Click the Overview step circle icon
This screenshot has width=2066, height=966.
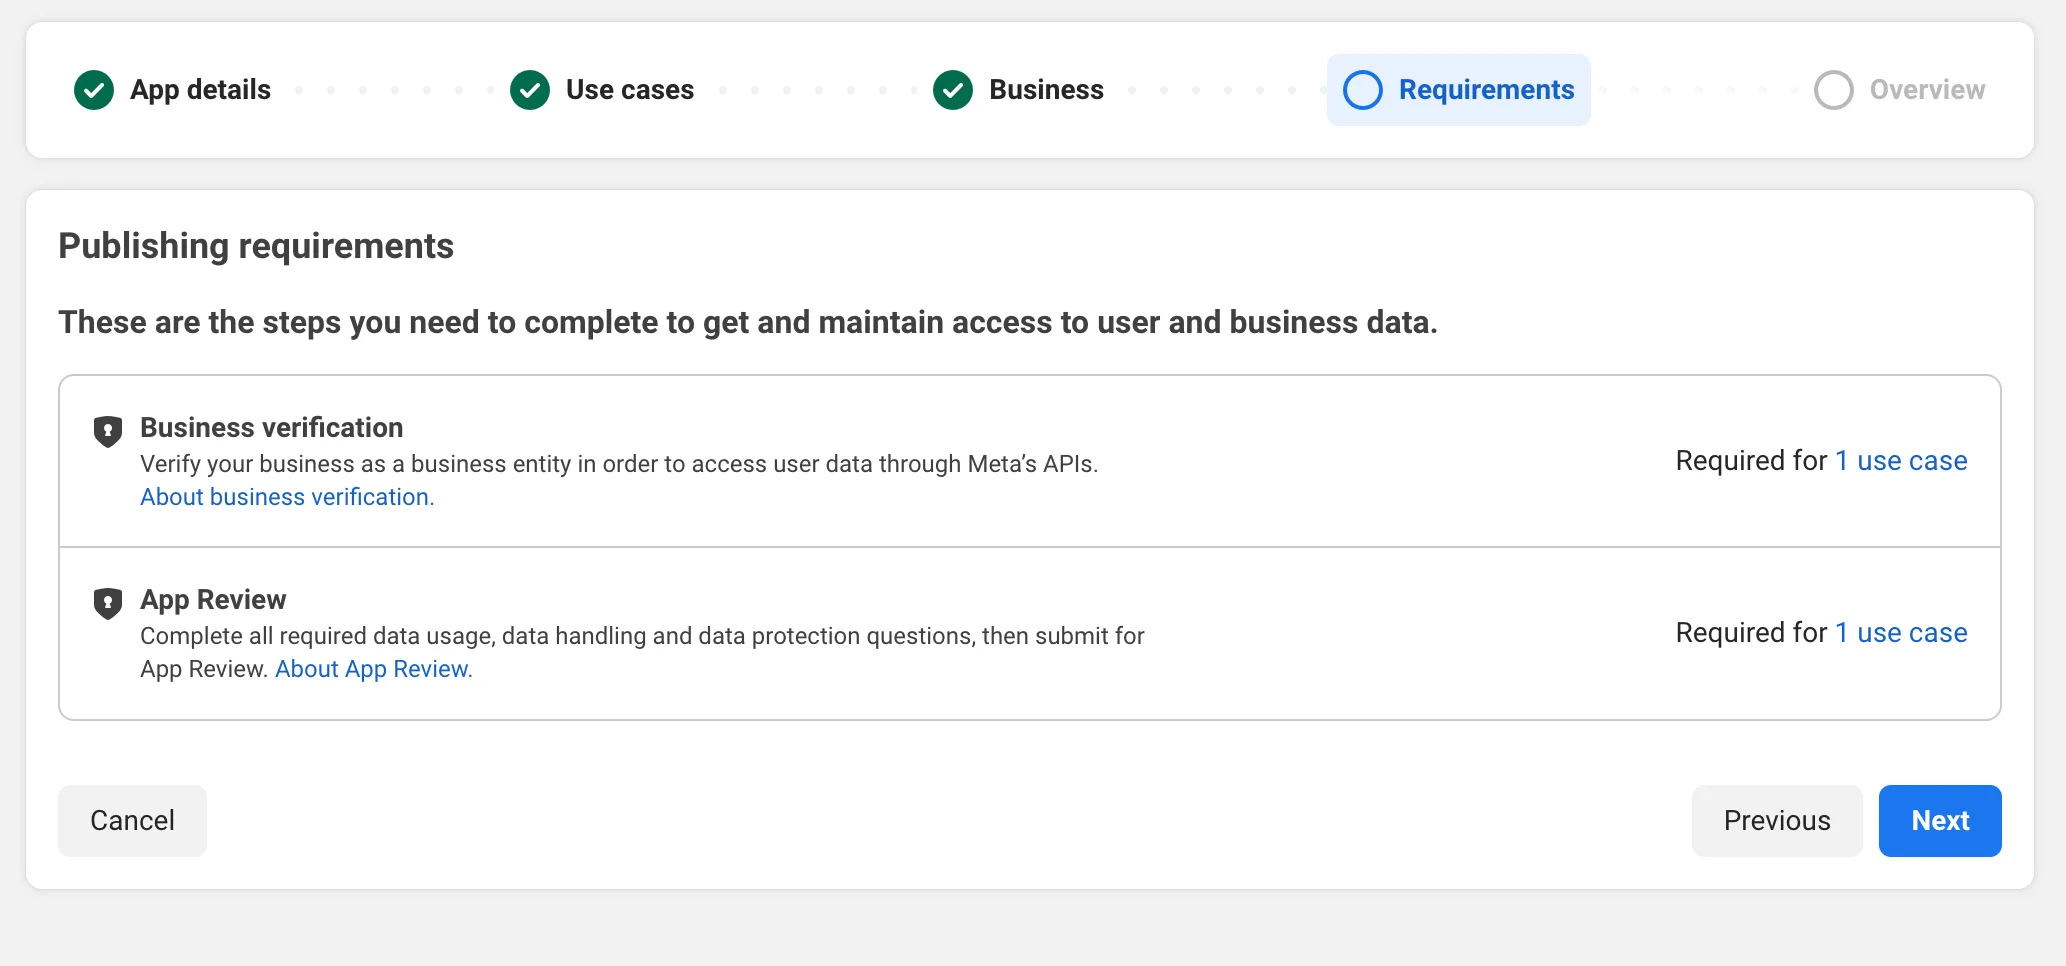pyautogui.click(x=1834, y=90)
